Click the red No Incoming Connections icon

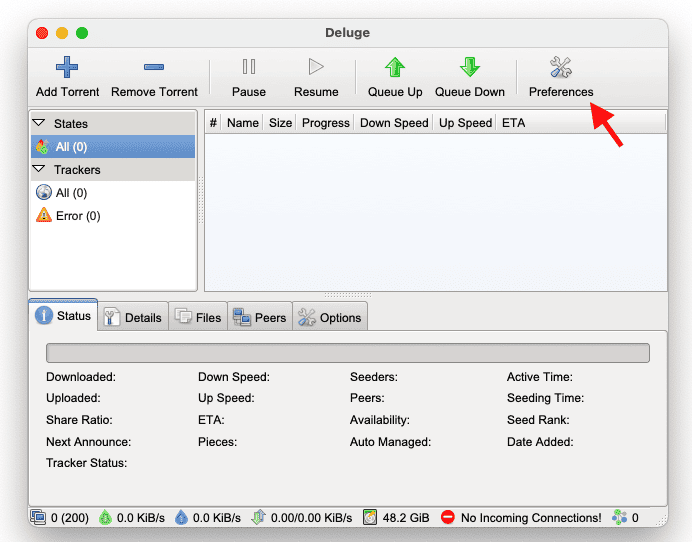click(448, 517)
